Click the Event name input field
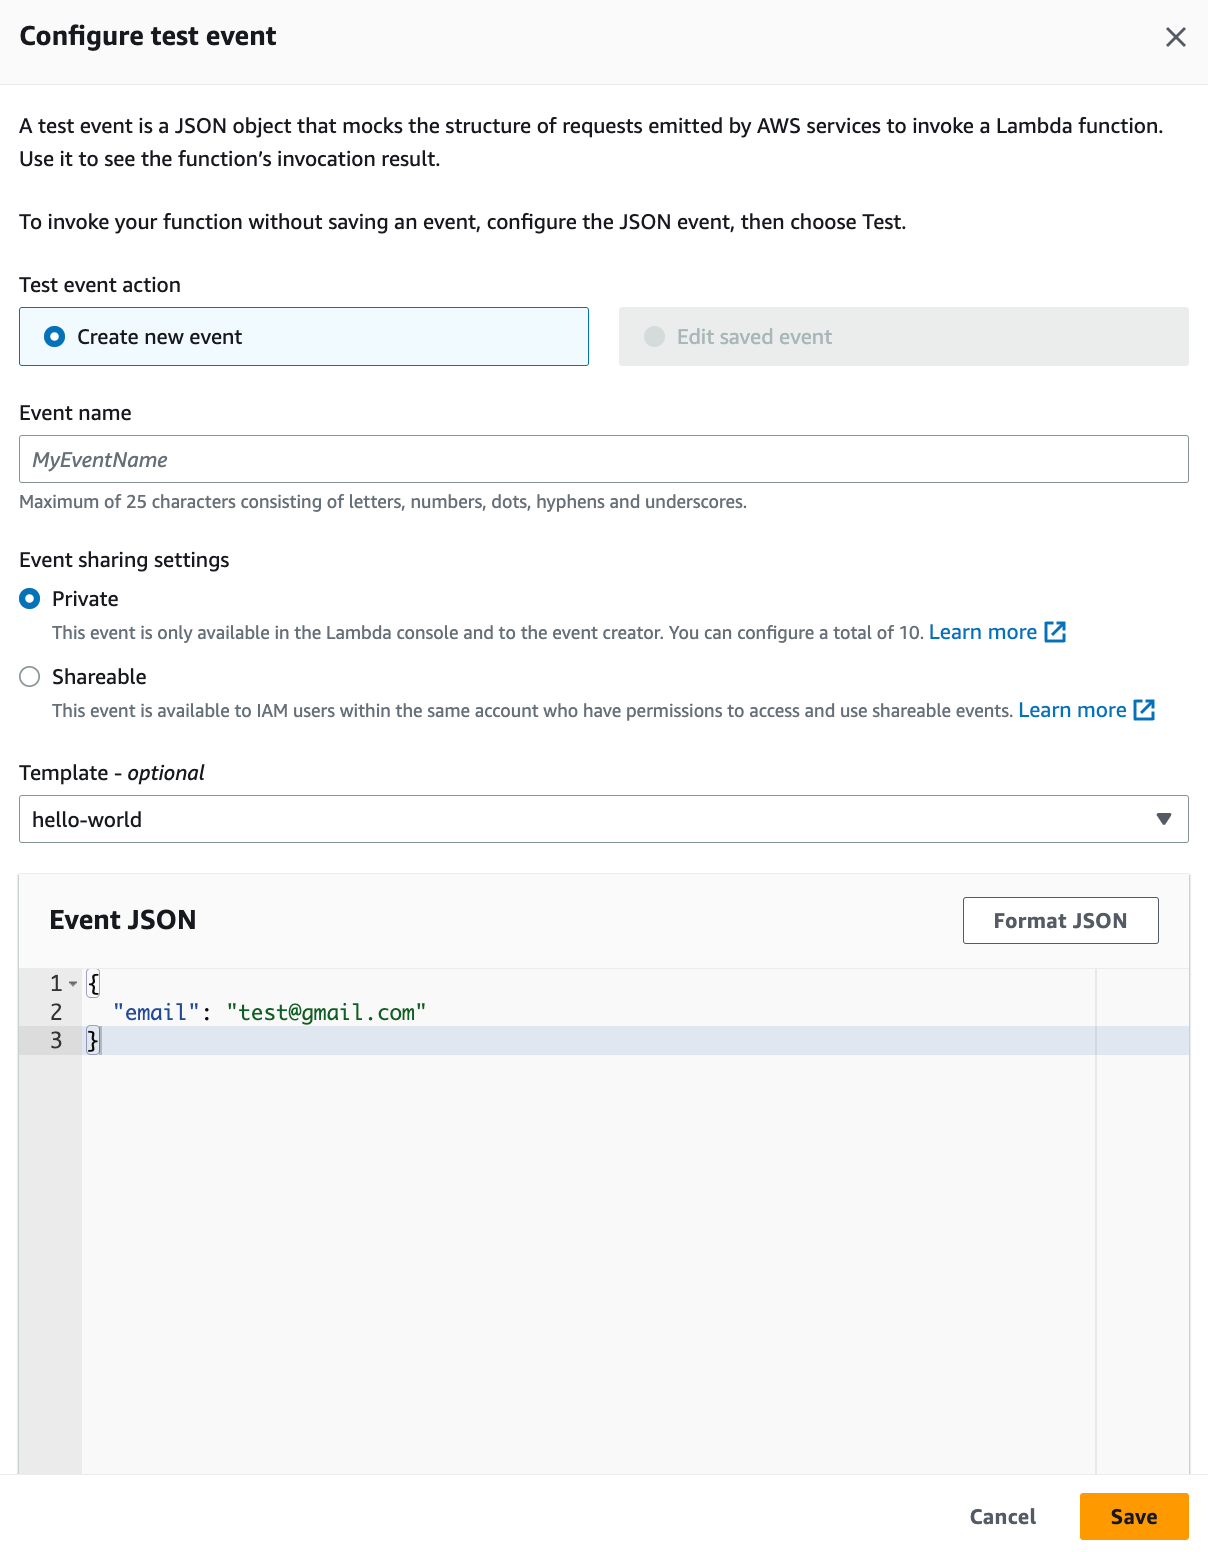The height and width of the screenshot is (1552, 1208). tap(604, 459)
